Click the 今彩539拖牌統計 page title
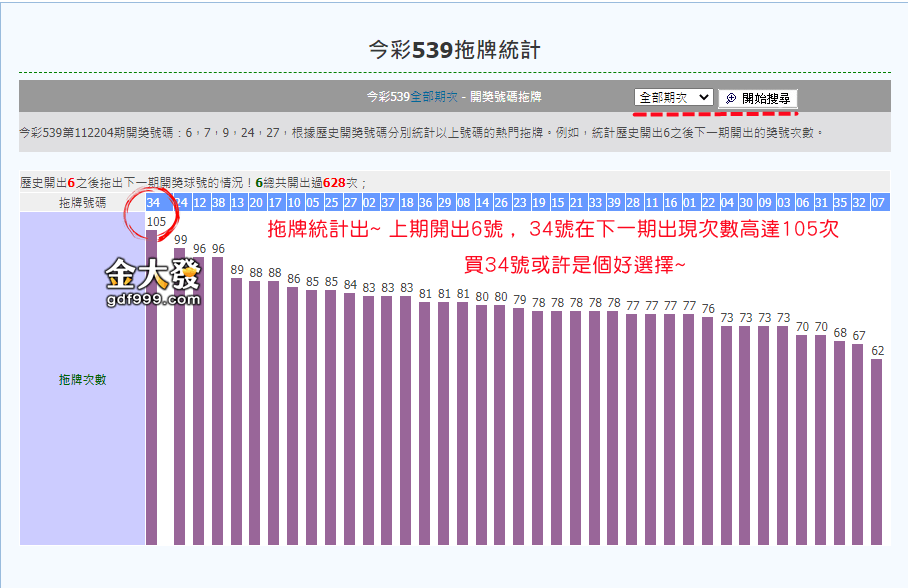The height and width of the screenshot is (588, 908). click(454, 49)
